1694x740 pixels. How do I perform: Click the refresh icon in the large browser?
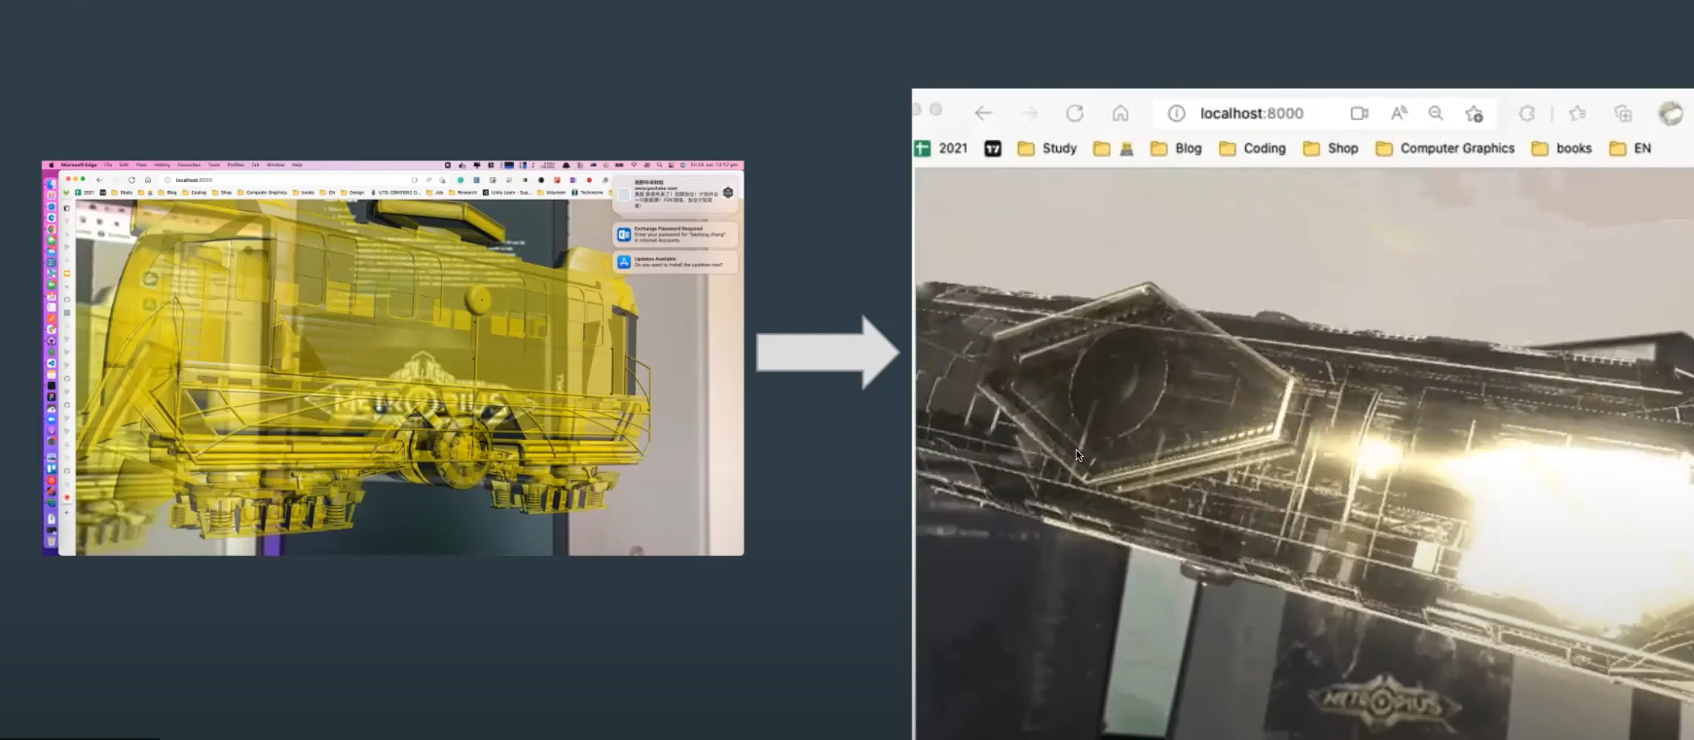coord(1075,113)
